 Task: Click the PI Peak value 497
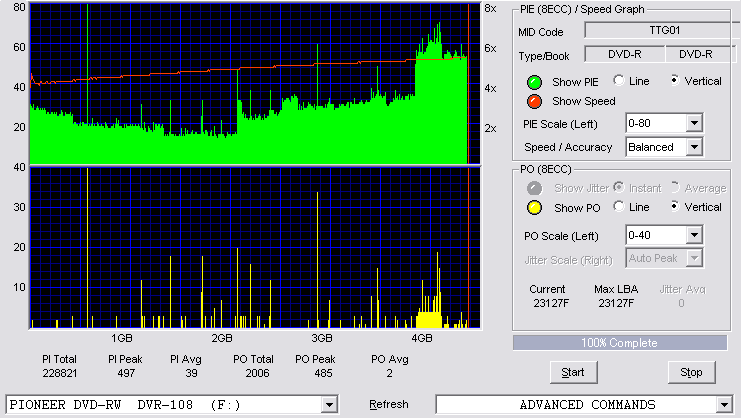point(126,373)
